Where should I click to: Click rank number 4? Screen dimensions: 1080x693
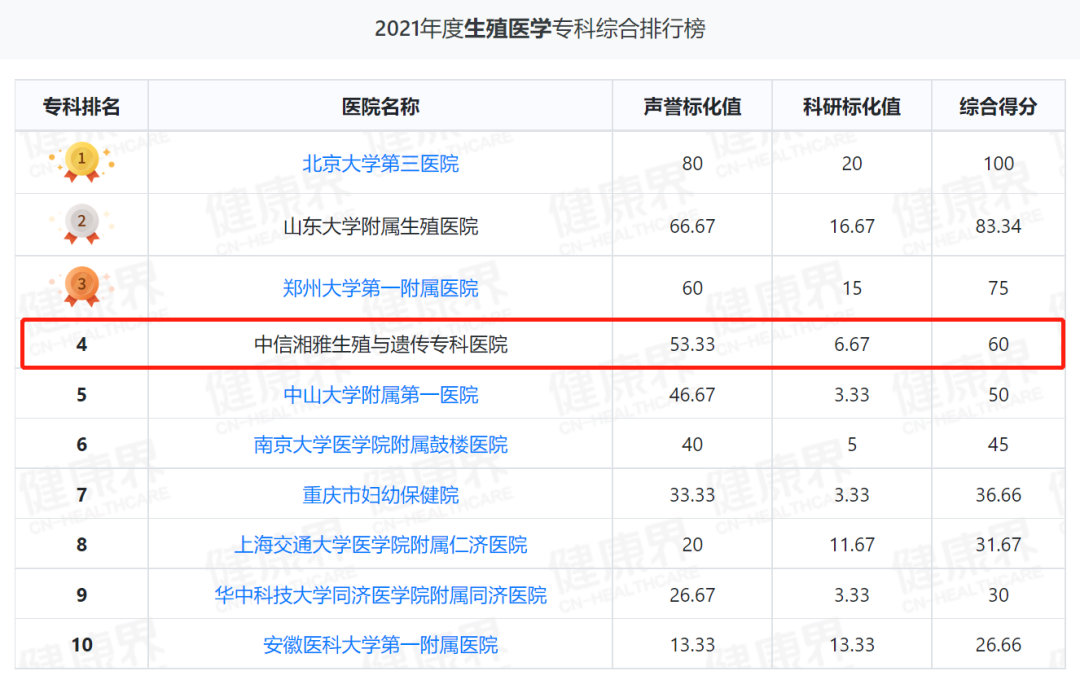tap(81, 344)
